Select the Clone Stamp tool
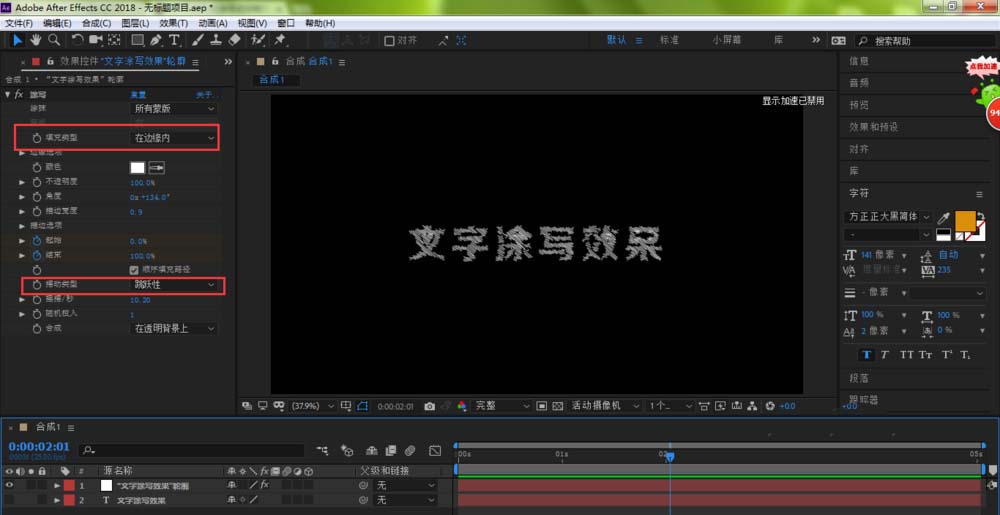Screen dimensions: 1000x515 [x=216, y=40]
